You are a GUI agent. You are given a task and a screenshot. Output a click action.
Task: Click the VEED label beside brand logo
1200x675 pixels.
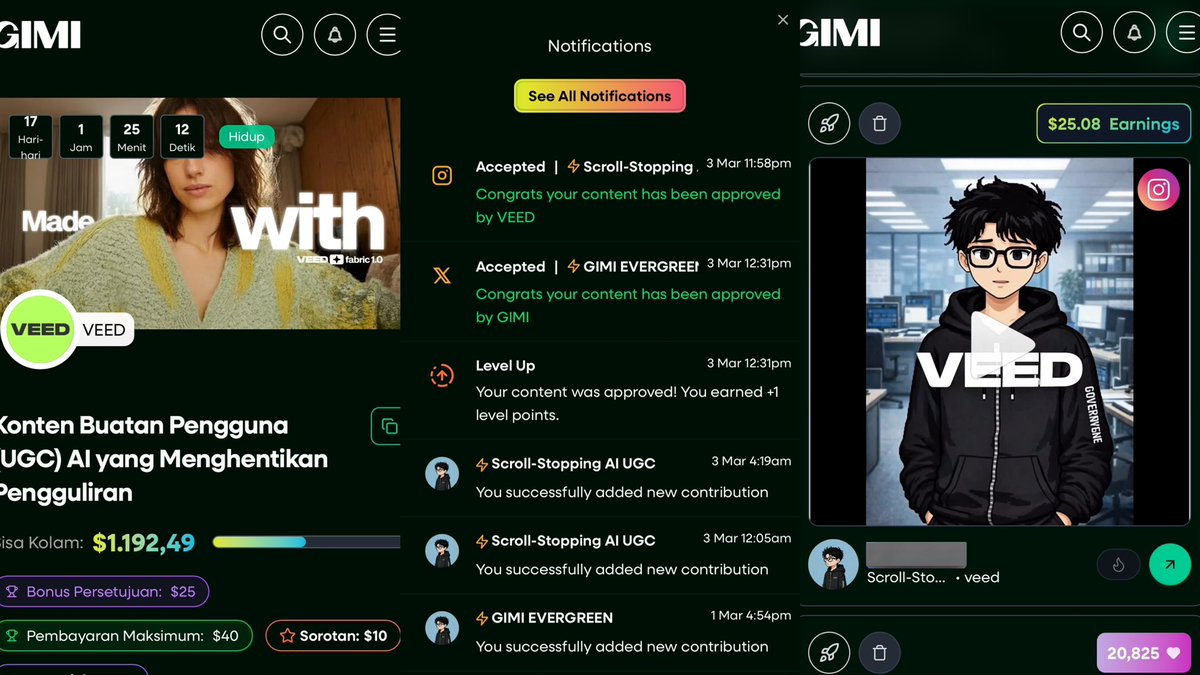click(104, 330)
